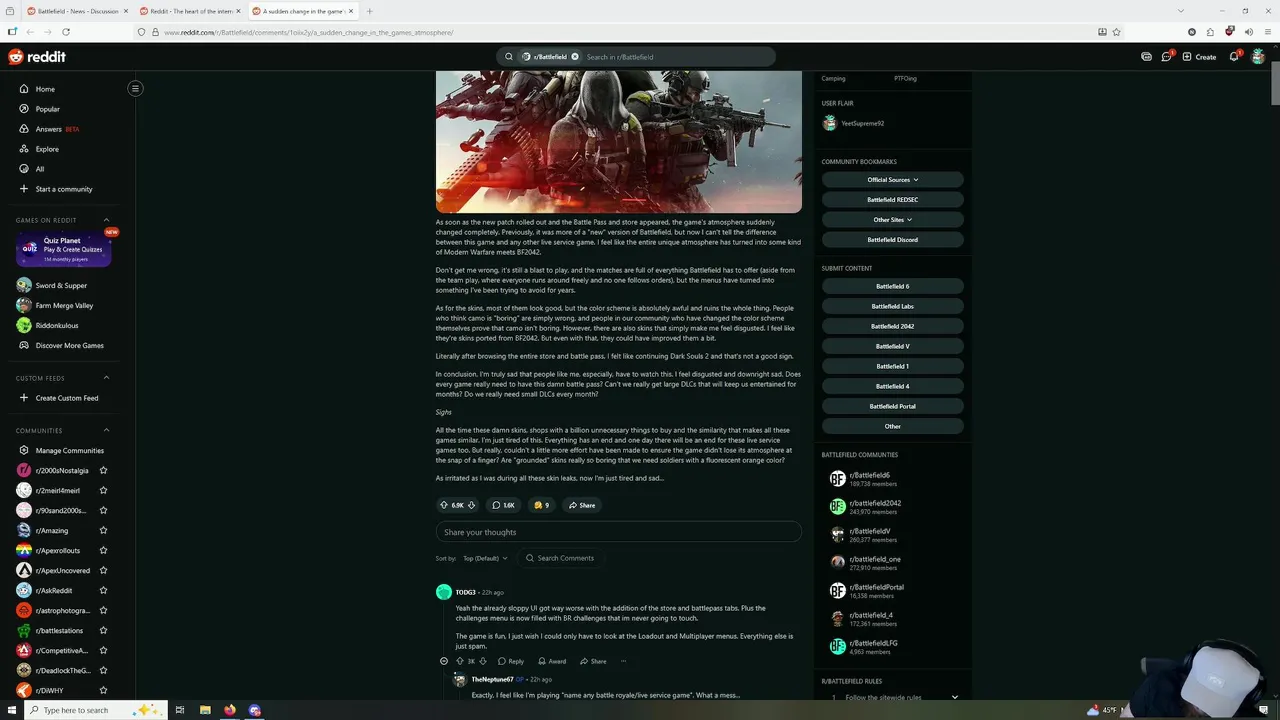This screenshot has width=1280, height=720.
Task: Collapse TODG3's comment thread
Action: 444,661
